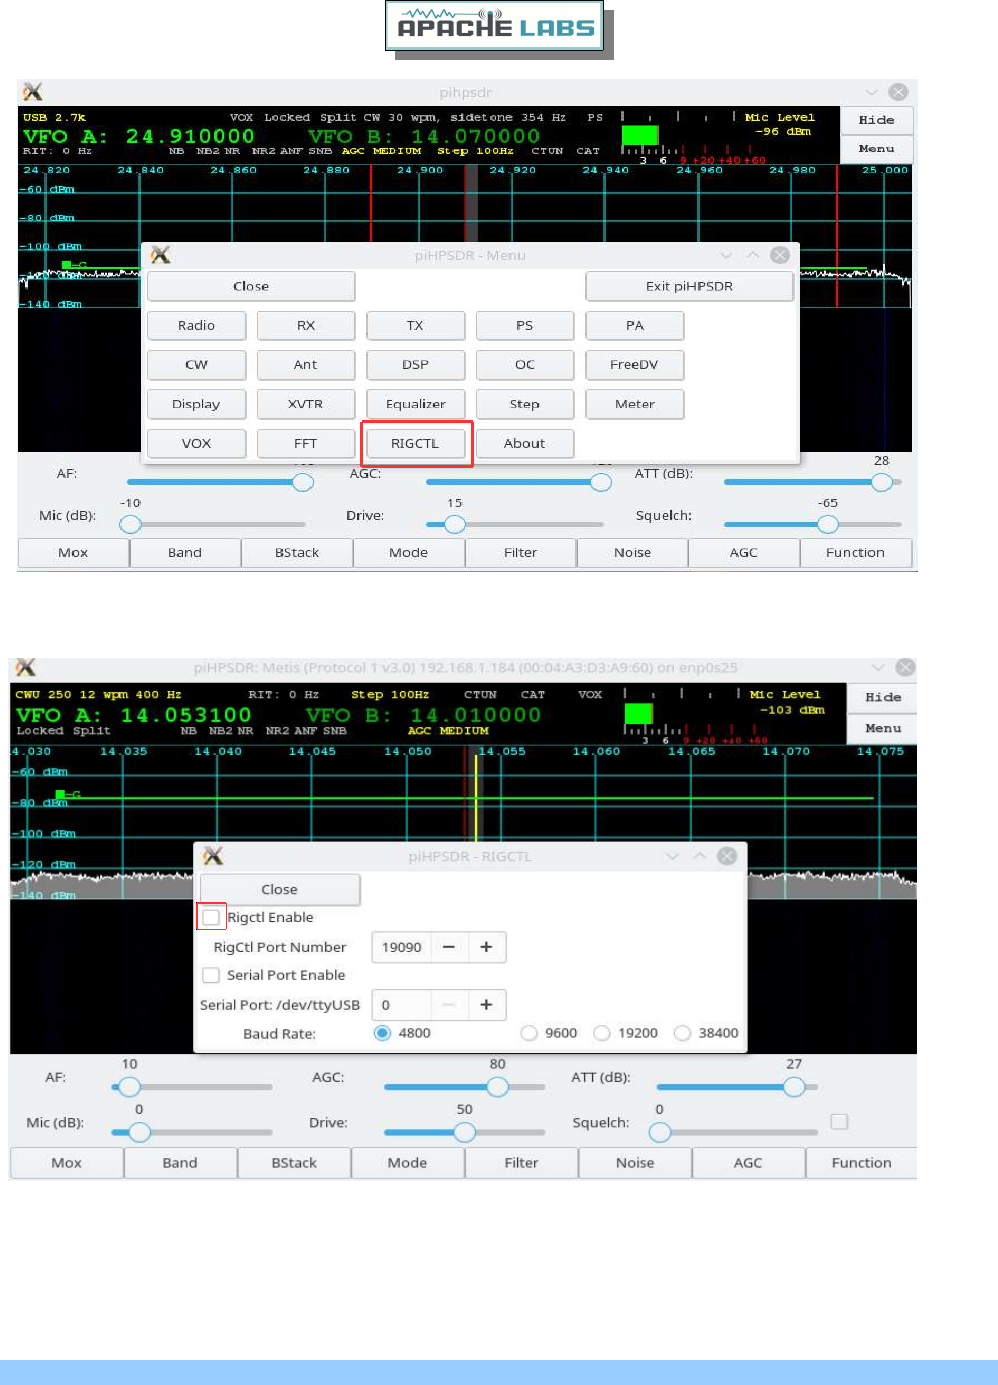The width and height of the screenshot is (998, 1385).
Task: Open the RX settings button
Action: (306, 325)
